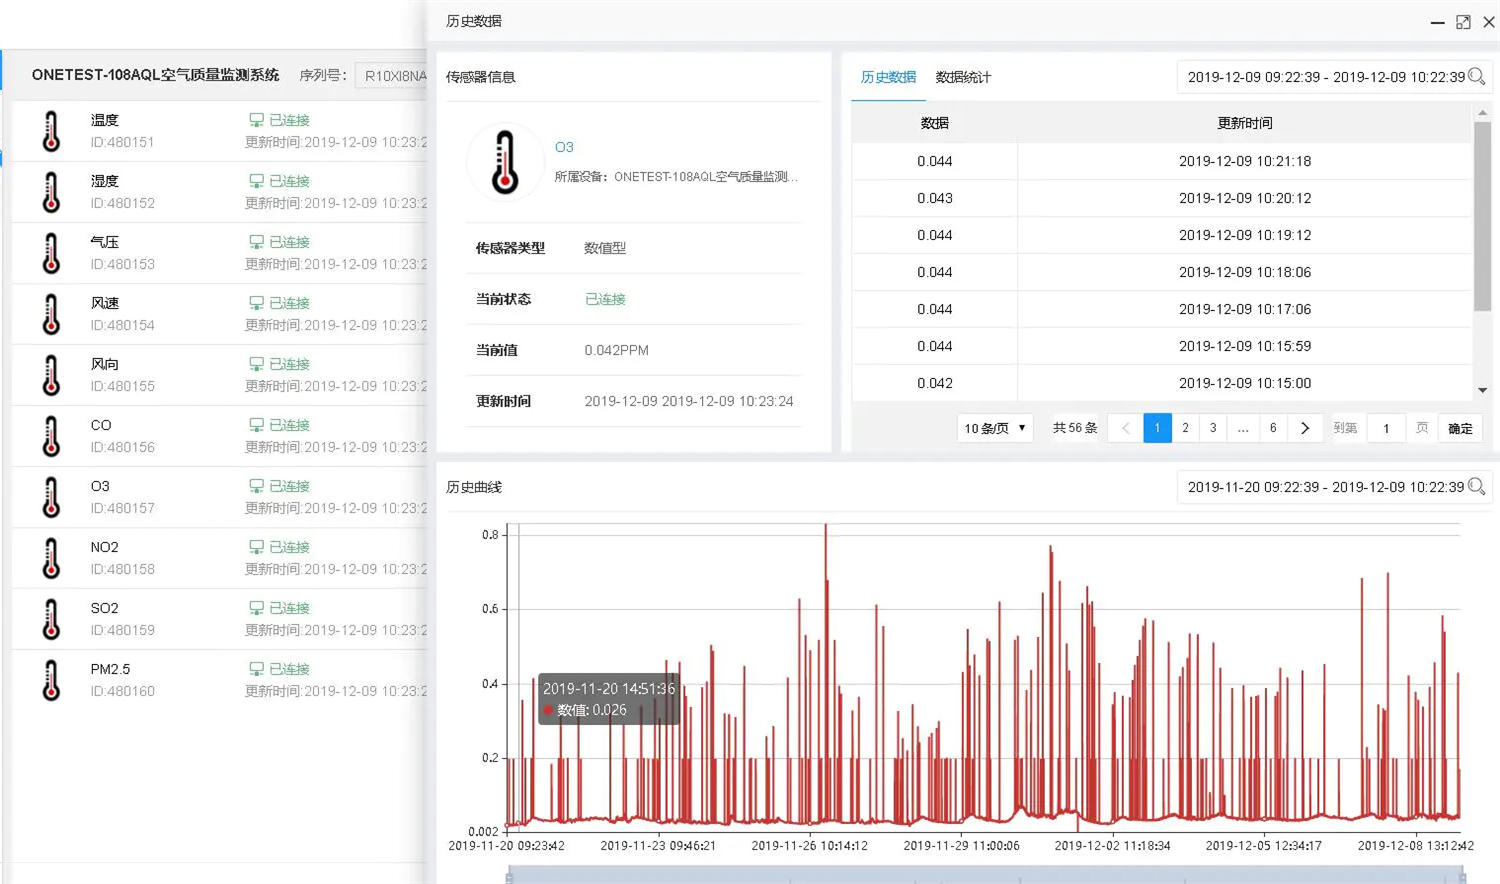Jump to page 6 of history data
This screenshot has width=1500, height=884.
pyautogui.click(x=1273, y=428)
